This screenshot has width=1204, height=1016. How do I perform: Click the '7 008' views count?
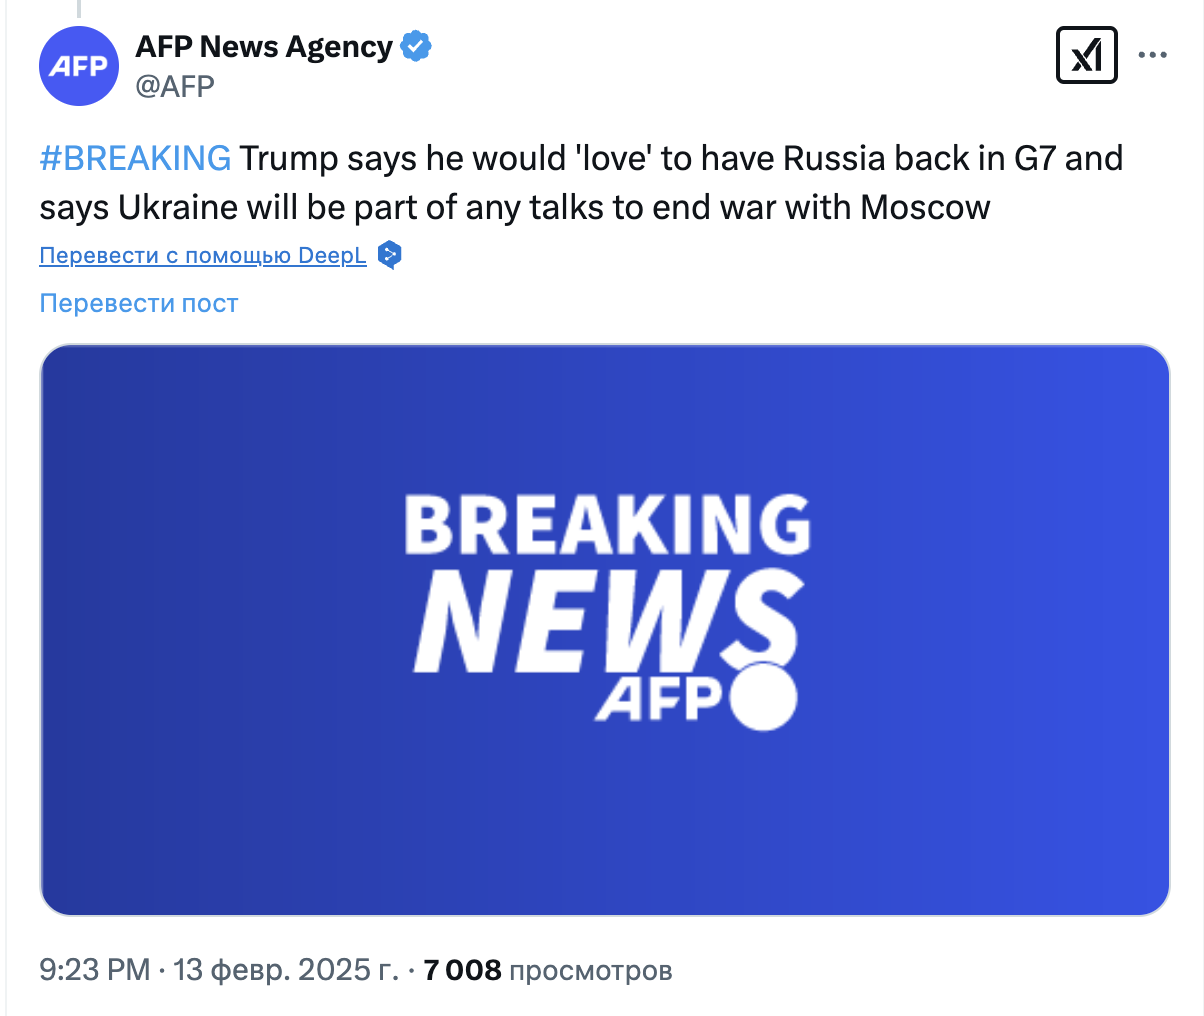[462, 969]
